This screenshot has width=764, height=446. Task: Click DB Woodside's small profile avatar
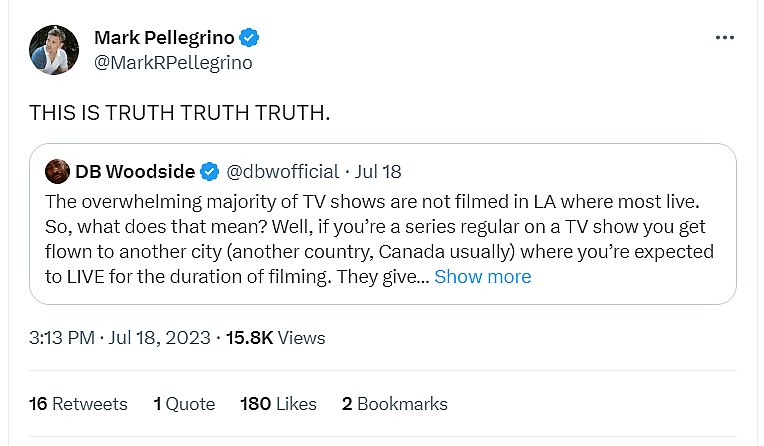[58, 171]
